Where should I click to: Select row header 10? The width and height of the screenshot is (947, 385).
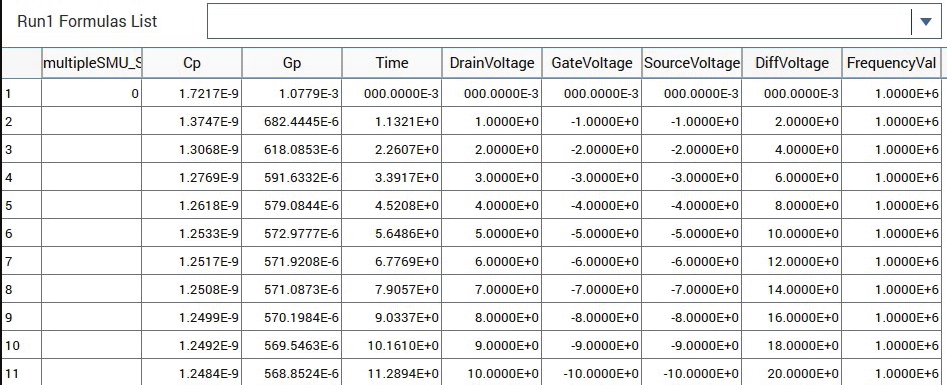point(21,345)
